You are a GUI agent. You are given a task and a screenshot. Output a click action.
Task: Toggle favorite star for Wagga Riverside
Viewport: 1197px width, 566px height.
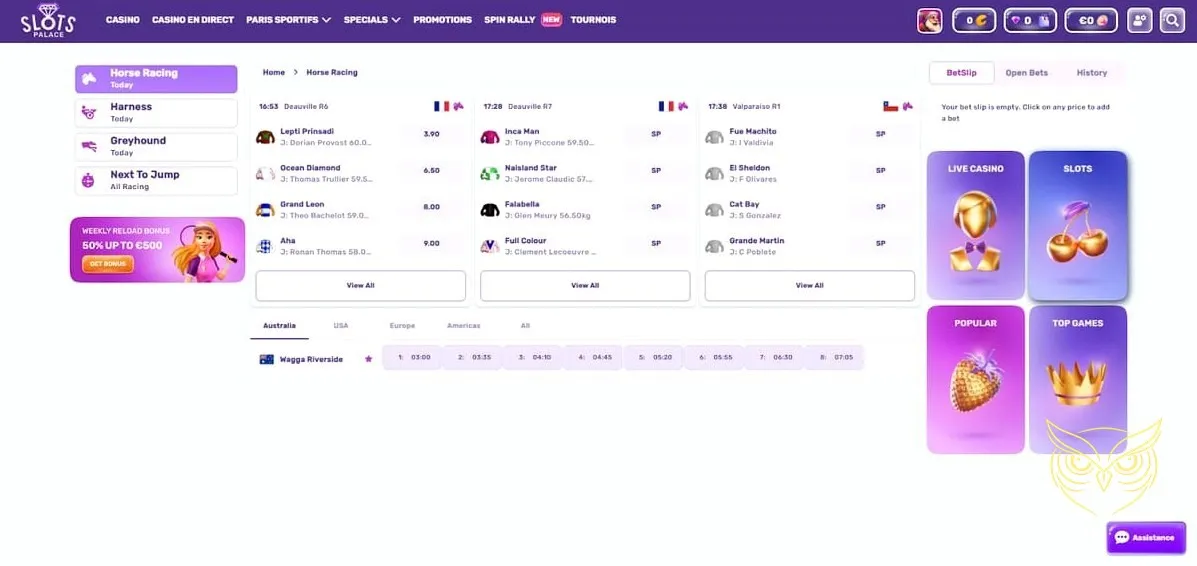coord(368,359)
